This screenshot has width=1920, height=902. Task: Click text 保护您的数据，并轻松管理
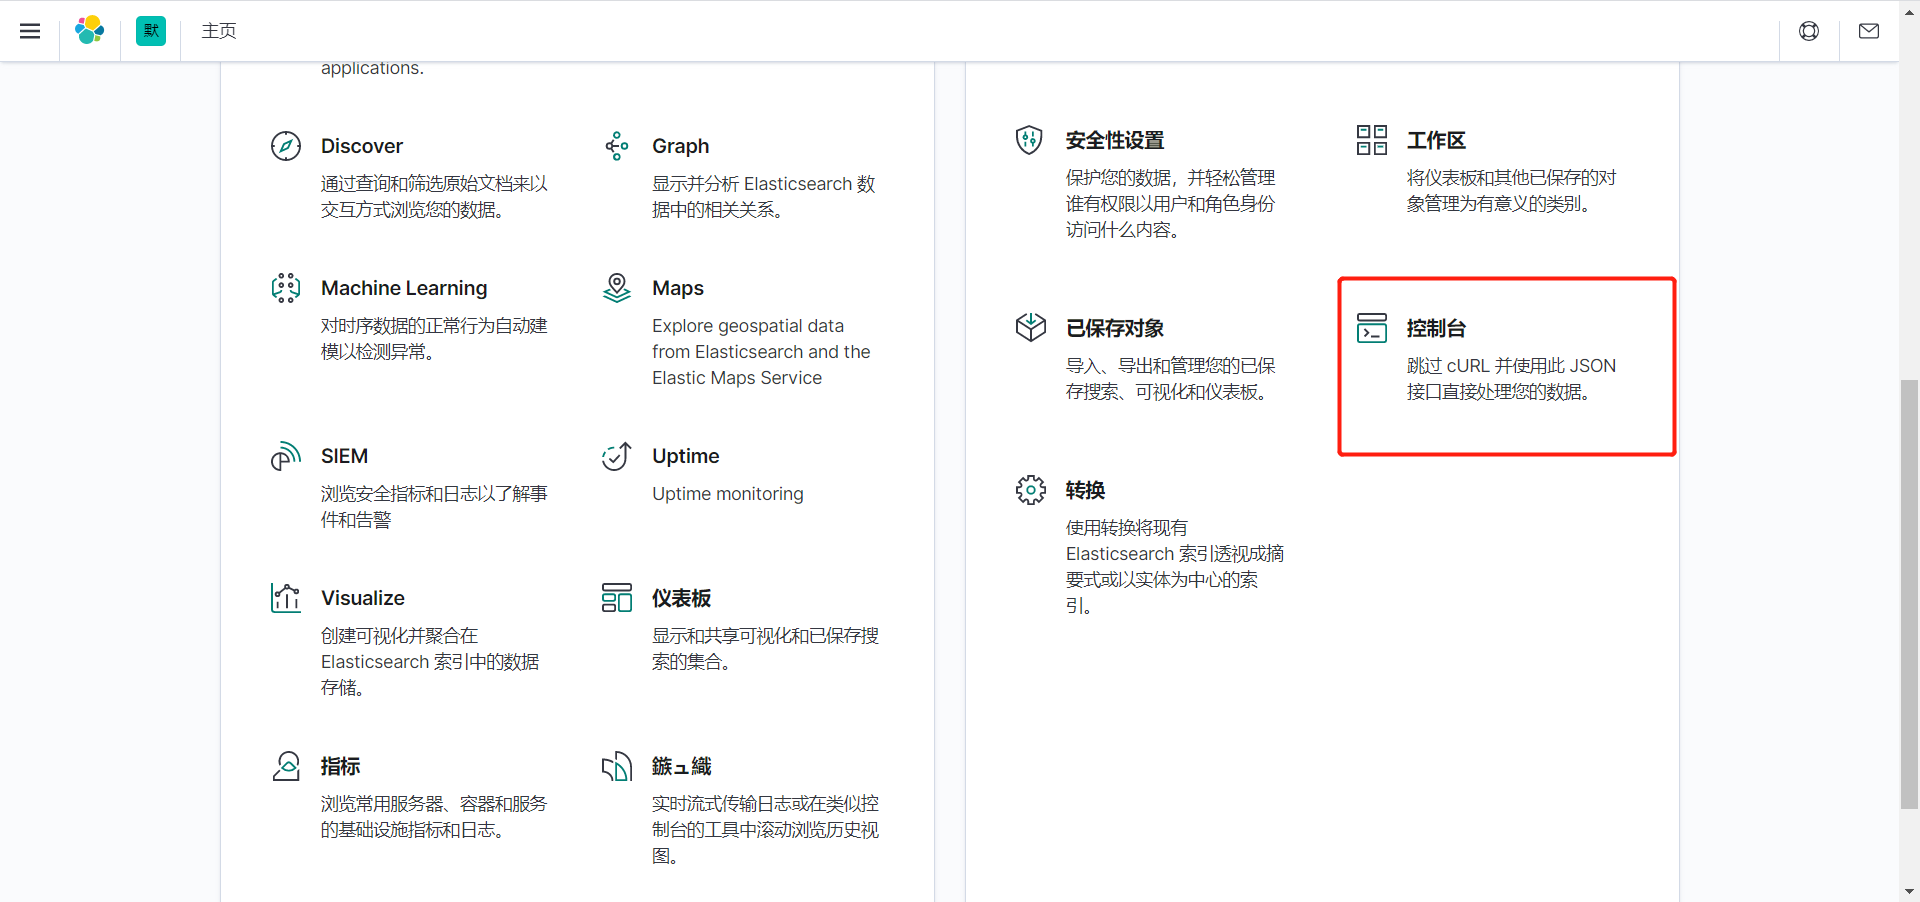[1170, 178]
